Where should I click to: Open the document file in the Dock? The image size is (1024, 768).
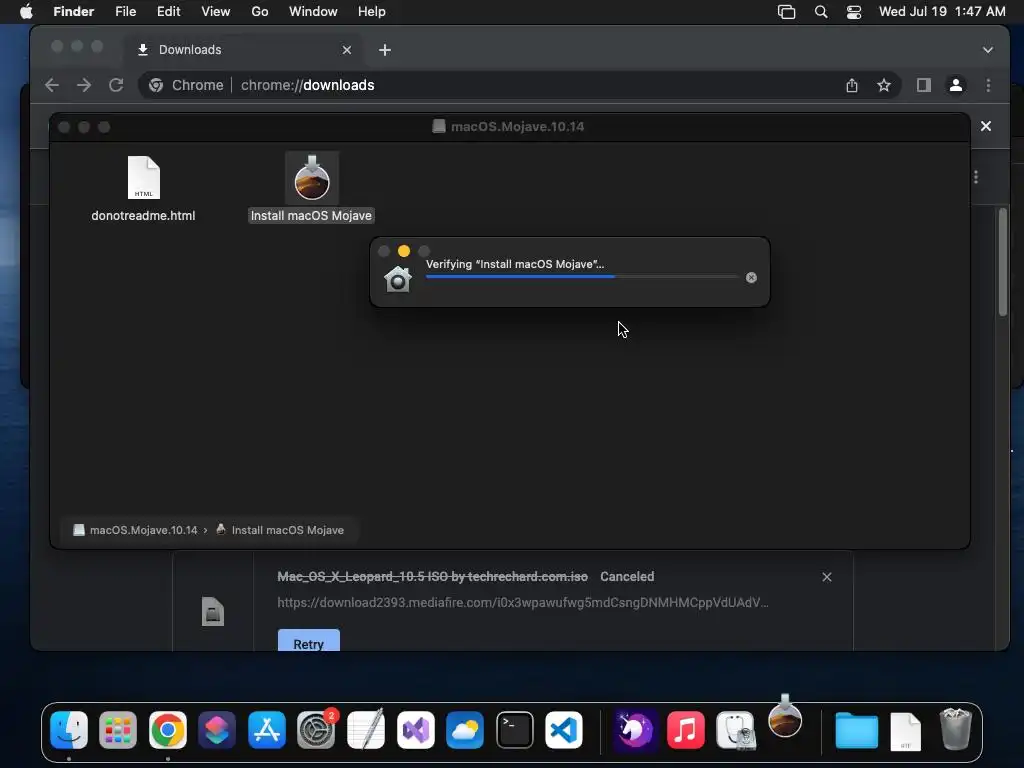(905, 731)
